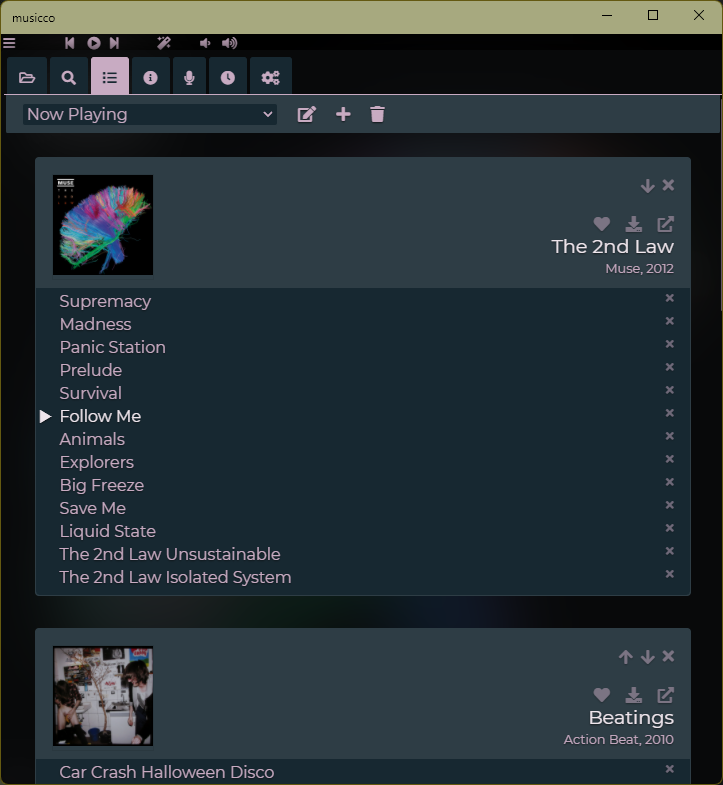Start playback with the play button

pos(94,43)
